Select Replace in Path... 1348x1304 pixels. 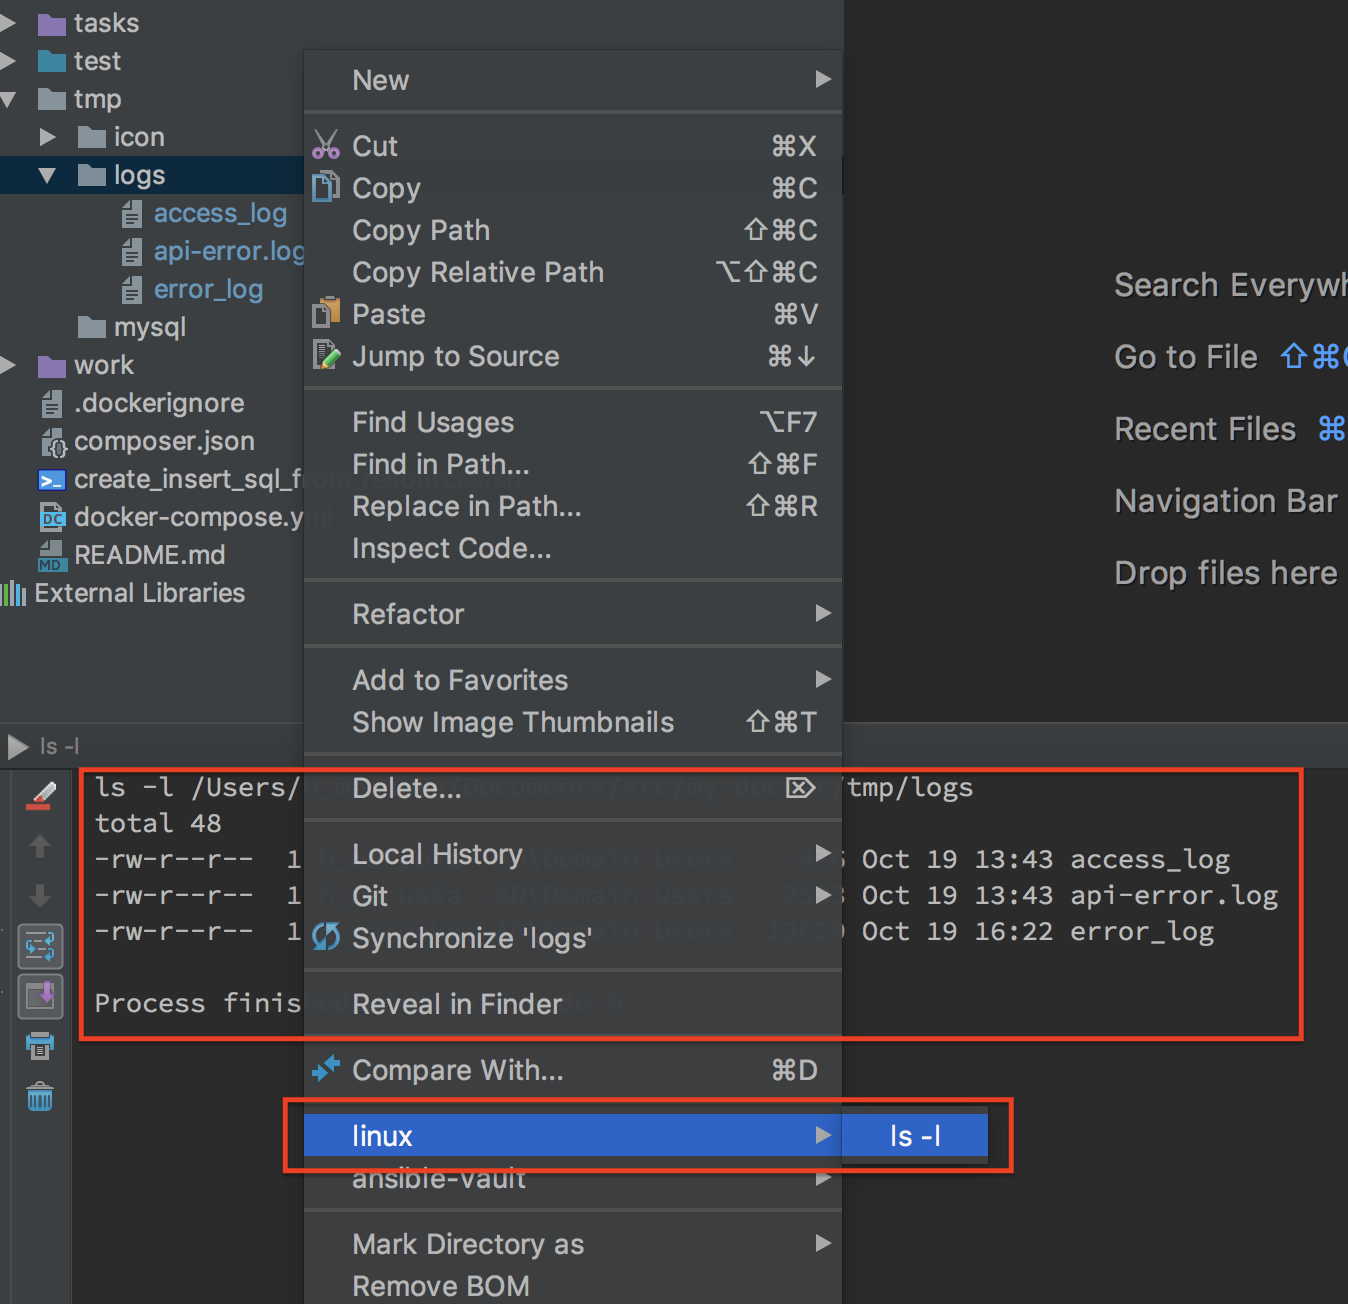click(x=573, y=506)
